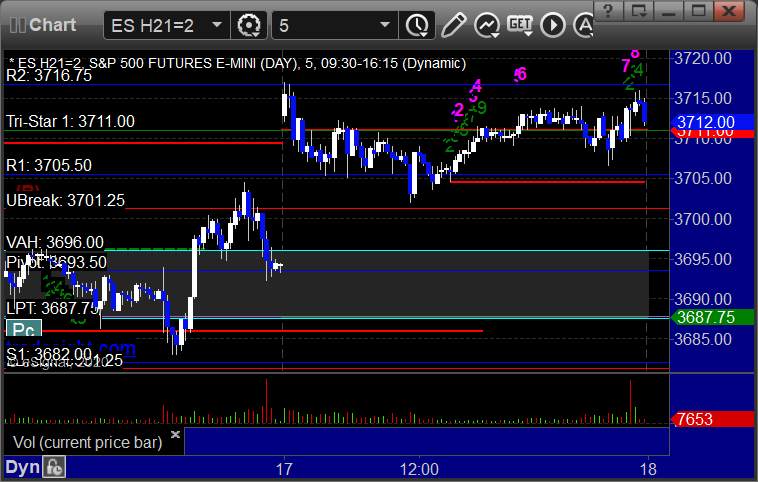Click the Pc marker button

click(24, 329)
